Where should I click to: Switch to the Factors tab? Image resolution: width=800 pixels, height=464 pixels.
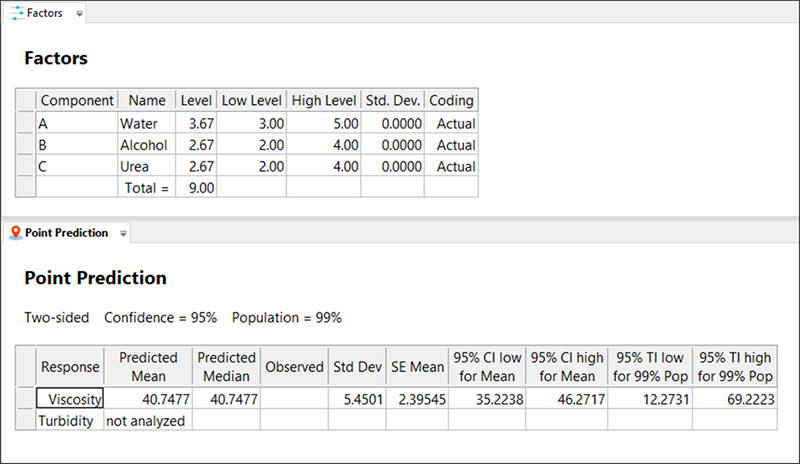(x=44, y=13)
